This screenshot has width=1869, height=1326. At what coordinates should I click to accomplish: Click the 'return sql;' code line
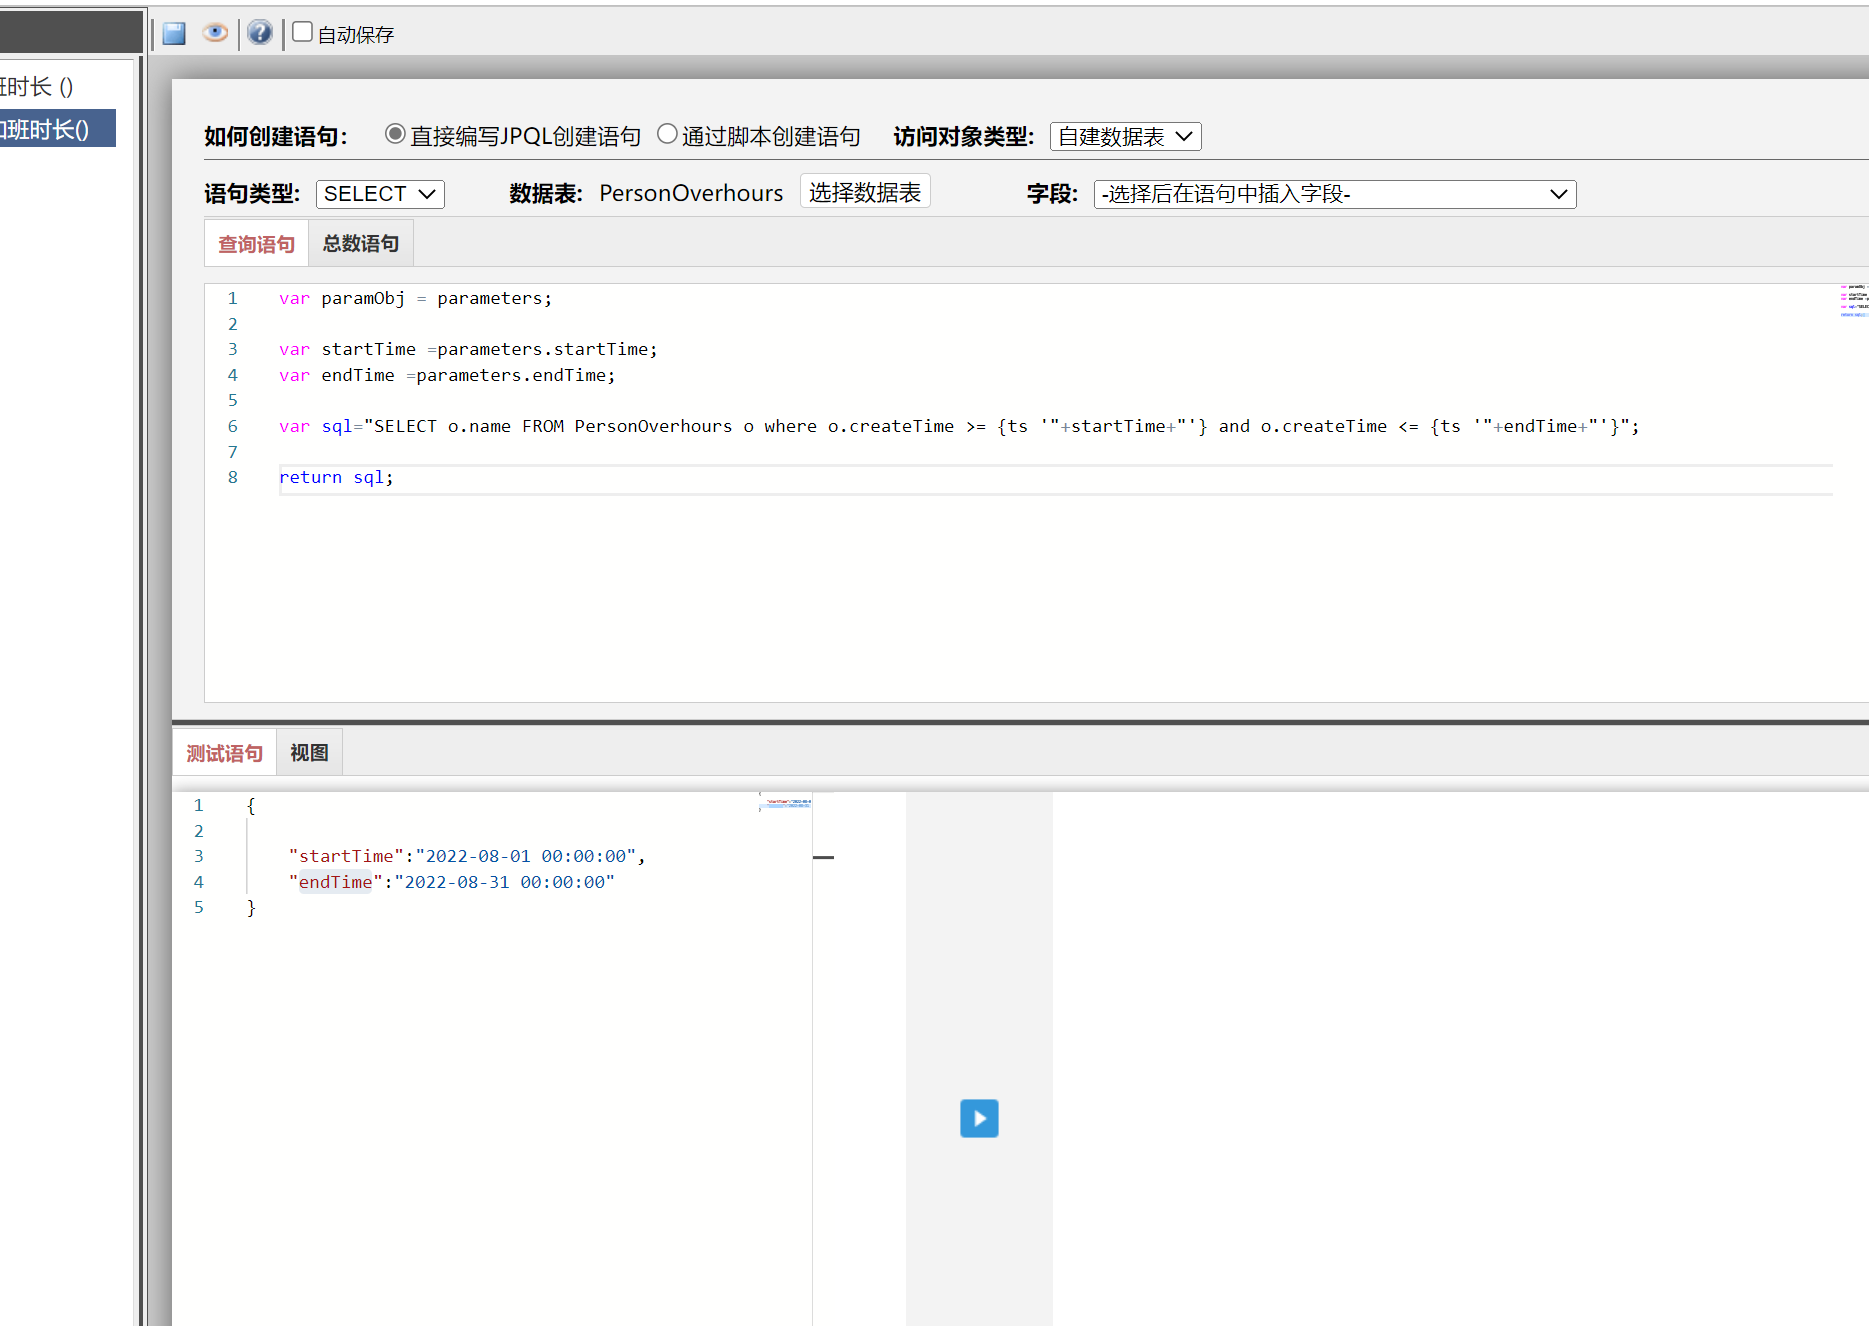coord(336,478)
